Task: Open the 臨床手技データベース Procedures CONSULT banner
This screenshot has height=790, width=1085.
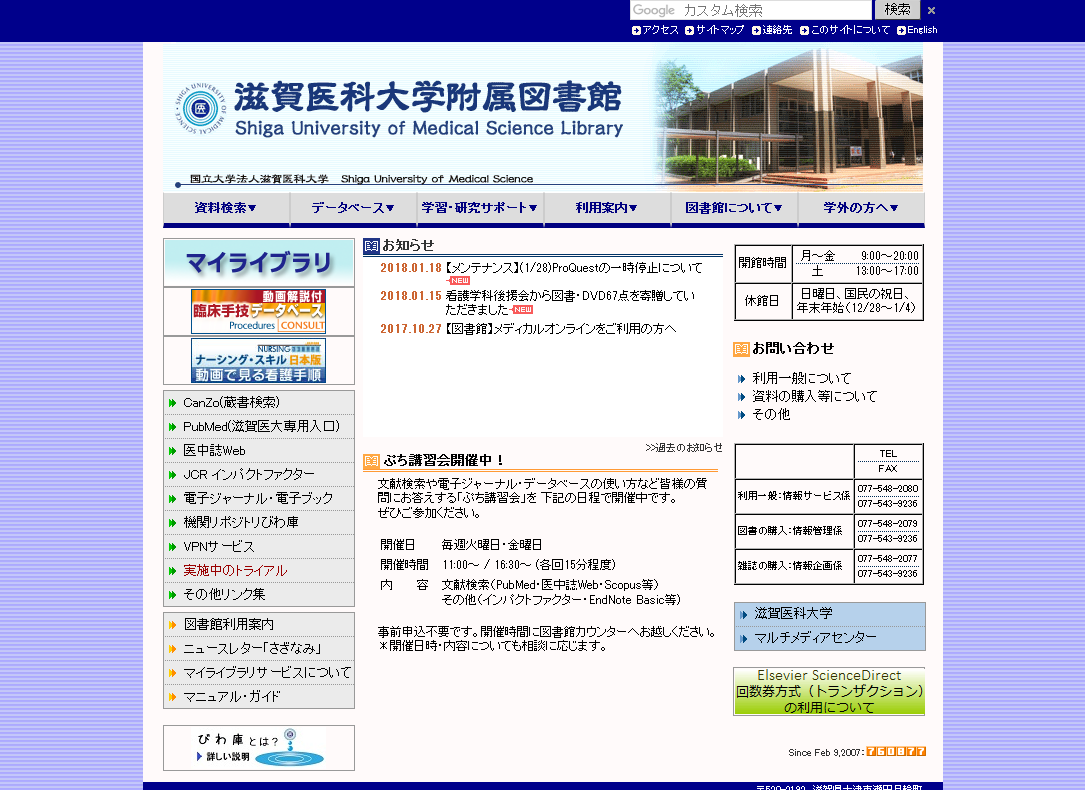Action: click(258, 311)
